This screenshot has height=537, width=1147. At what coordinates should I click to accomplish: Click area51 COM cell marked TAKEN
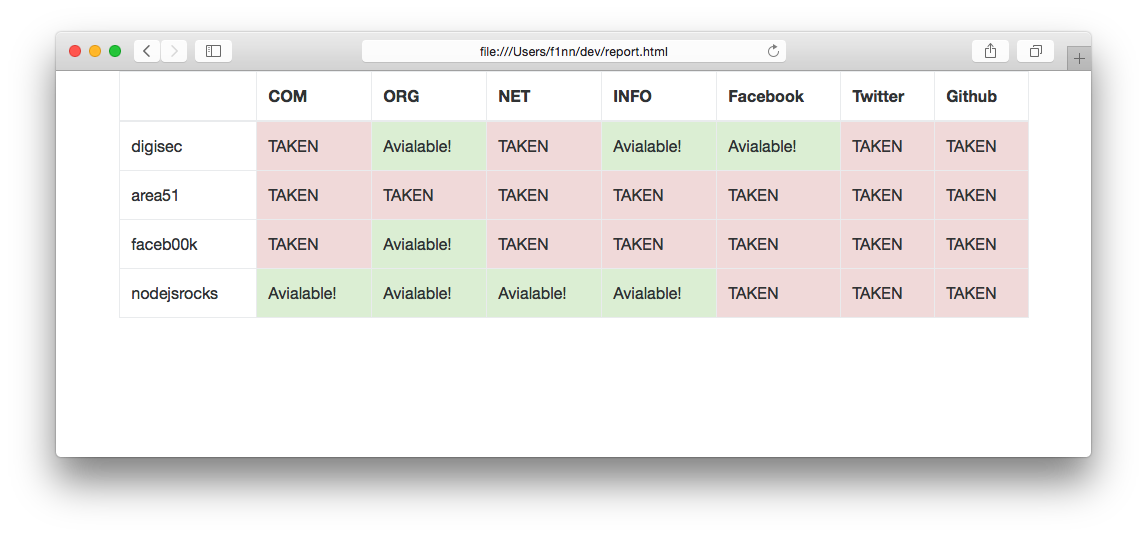(x=314, y=195)
